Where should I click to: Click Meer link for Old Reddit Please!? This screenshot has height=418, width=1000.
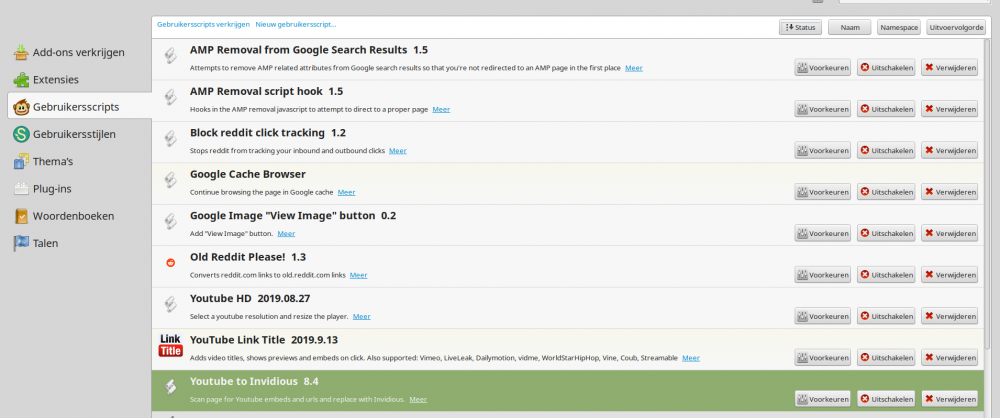coord(358,275)
